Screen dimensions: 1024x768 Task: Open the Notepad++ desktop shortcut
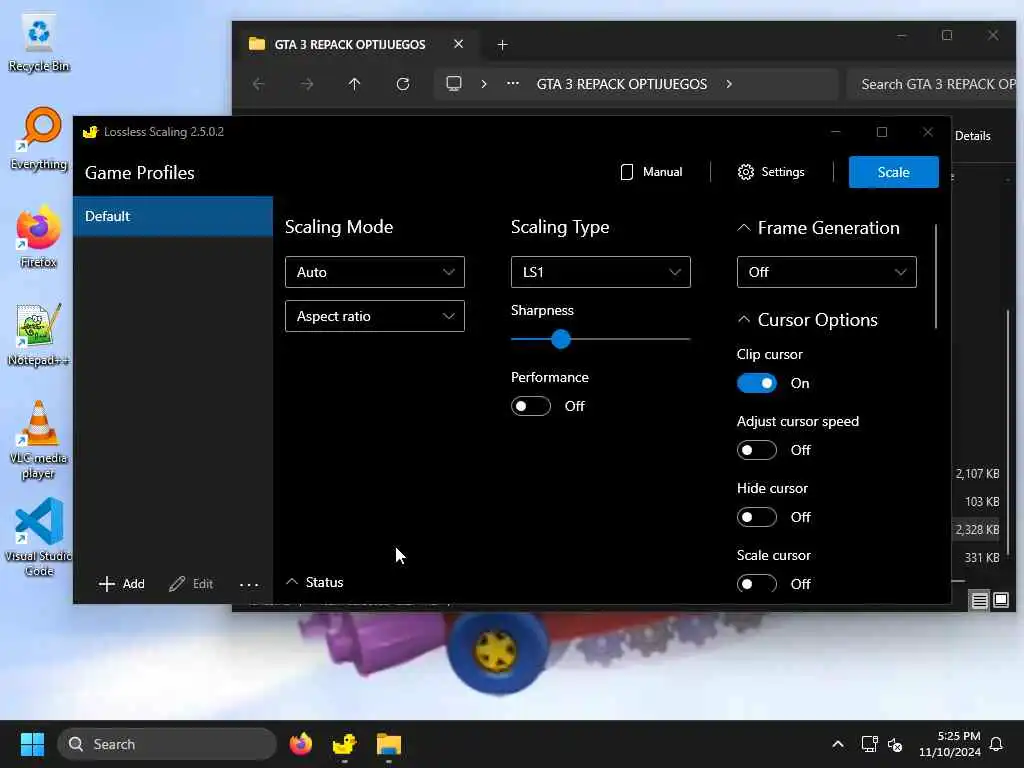coord(39,335)
